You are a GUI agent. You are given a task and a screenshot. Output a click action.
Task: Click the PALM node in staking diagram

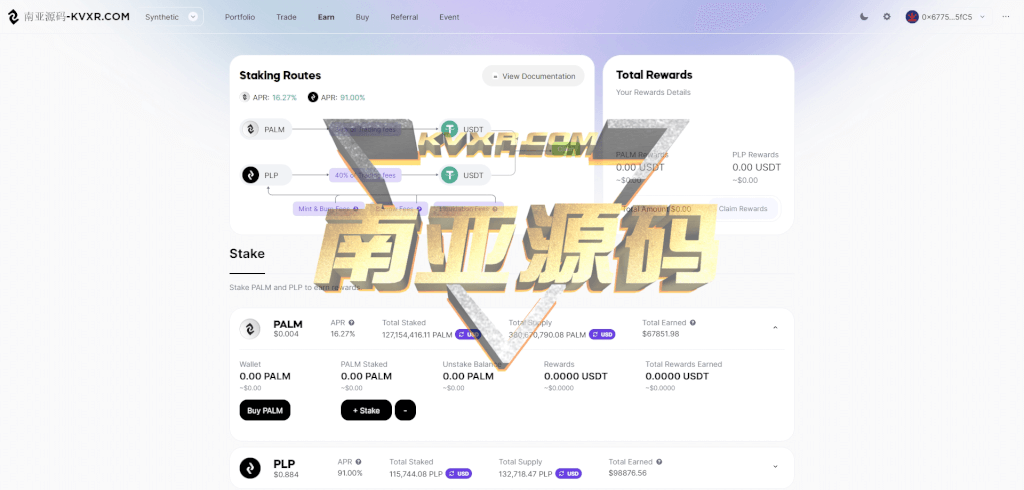click(266, 129)
